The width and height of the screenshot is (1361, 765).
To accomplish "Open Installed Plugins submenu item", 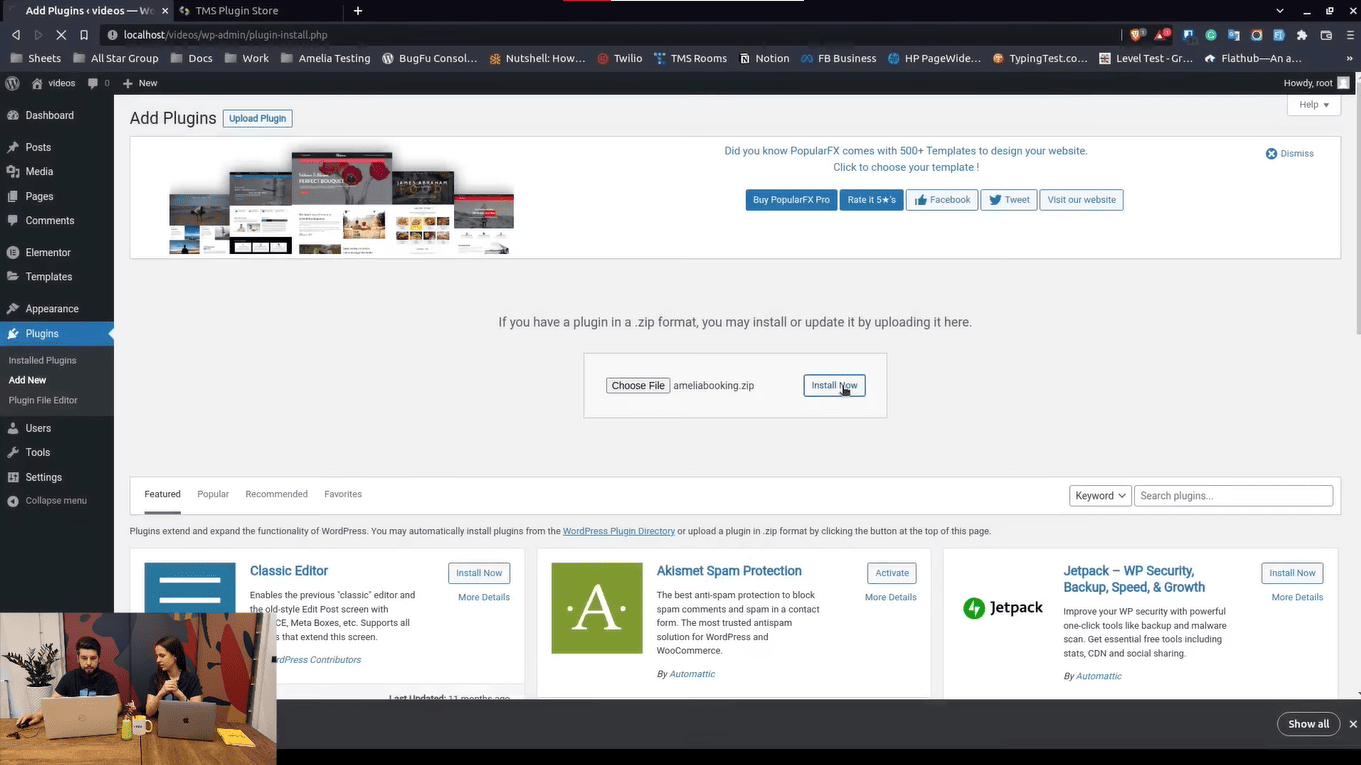I will pos(42,360).
